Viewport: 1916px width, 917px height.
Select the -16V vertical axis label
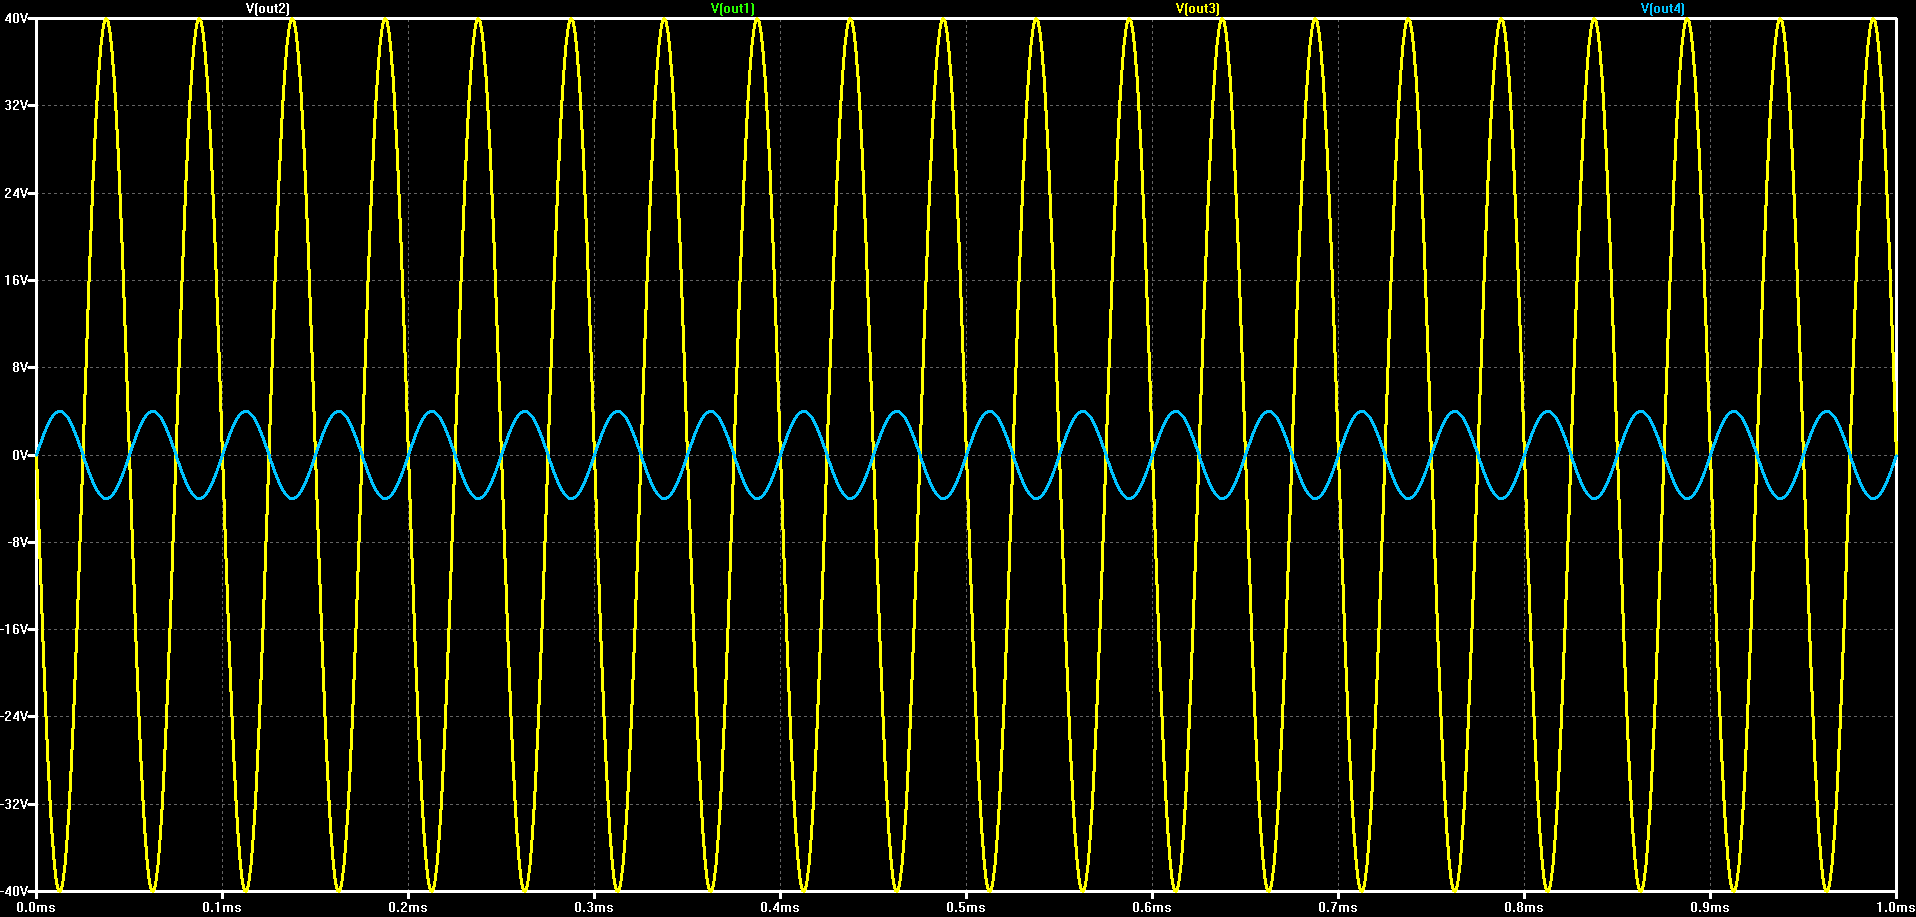tap(14, 629)
